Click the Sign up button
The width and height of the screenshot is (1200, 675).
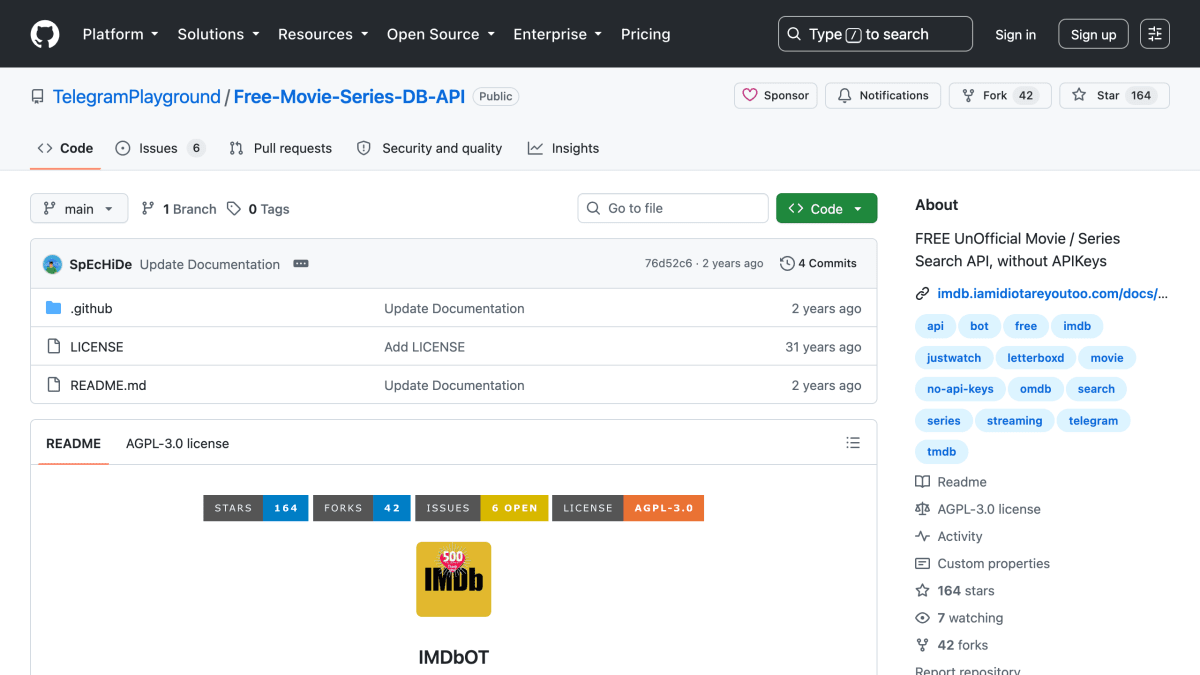[x=1093, y=34]
